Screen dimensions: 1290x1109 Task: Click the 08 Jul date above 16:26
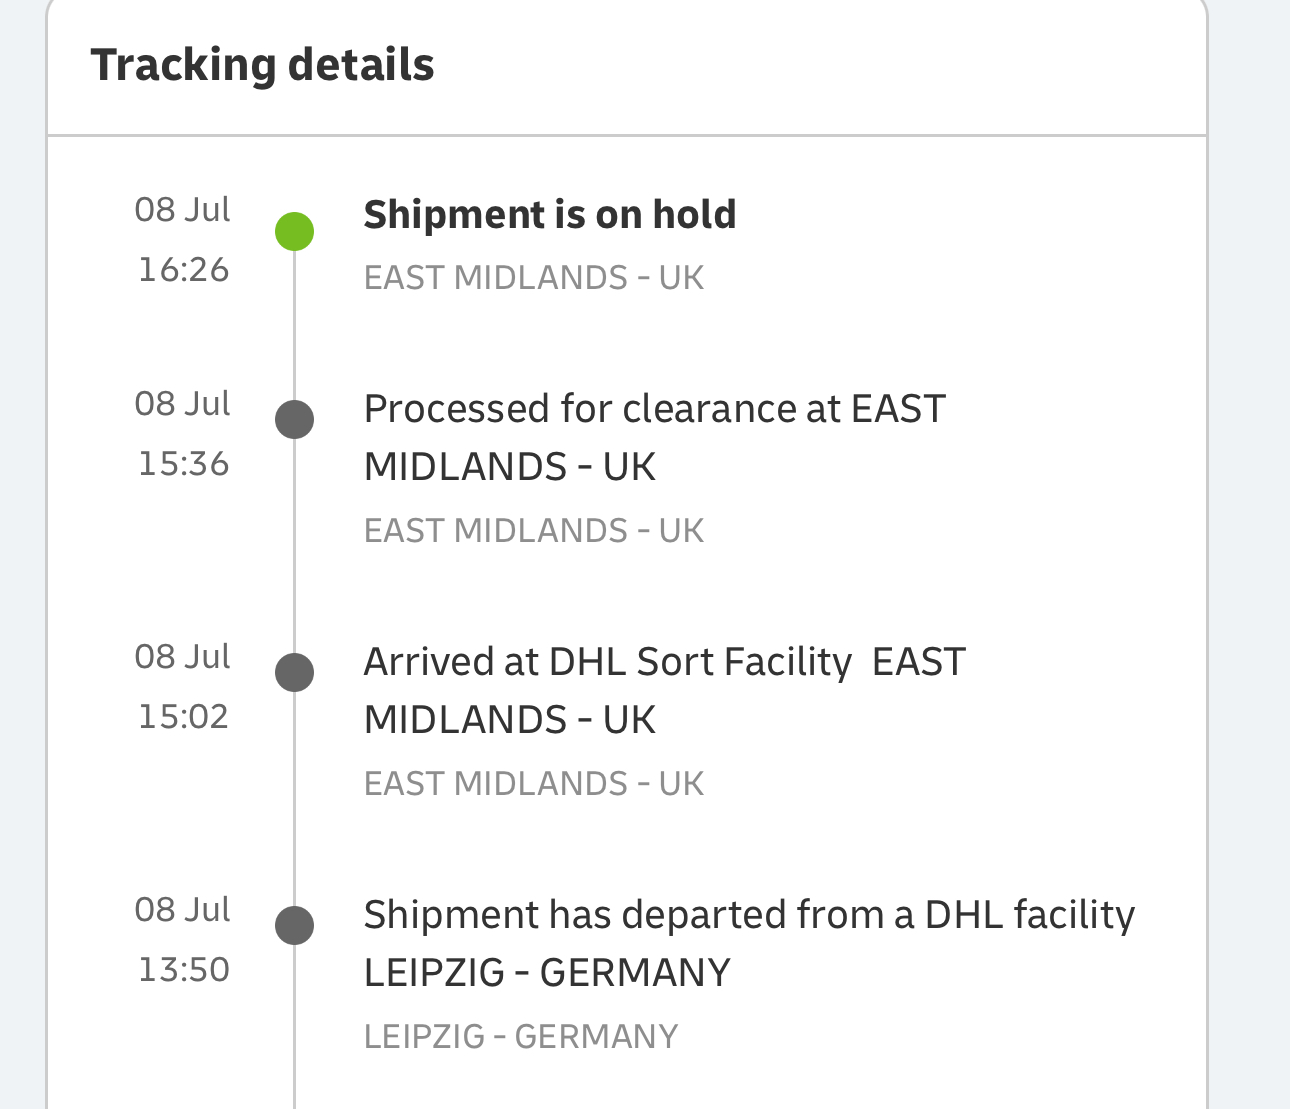[x=182, y=209]
